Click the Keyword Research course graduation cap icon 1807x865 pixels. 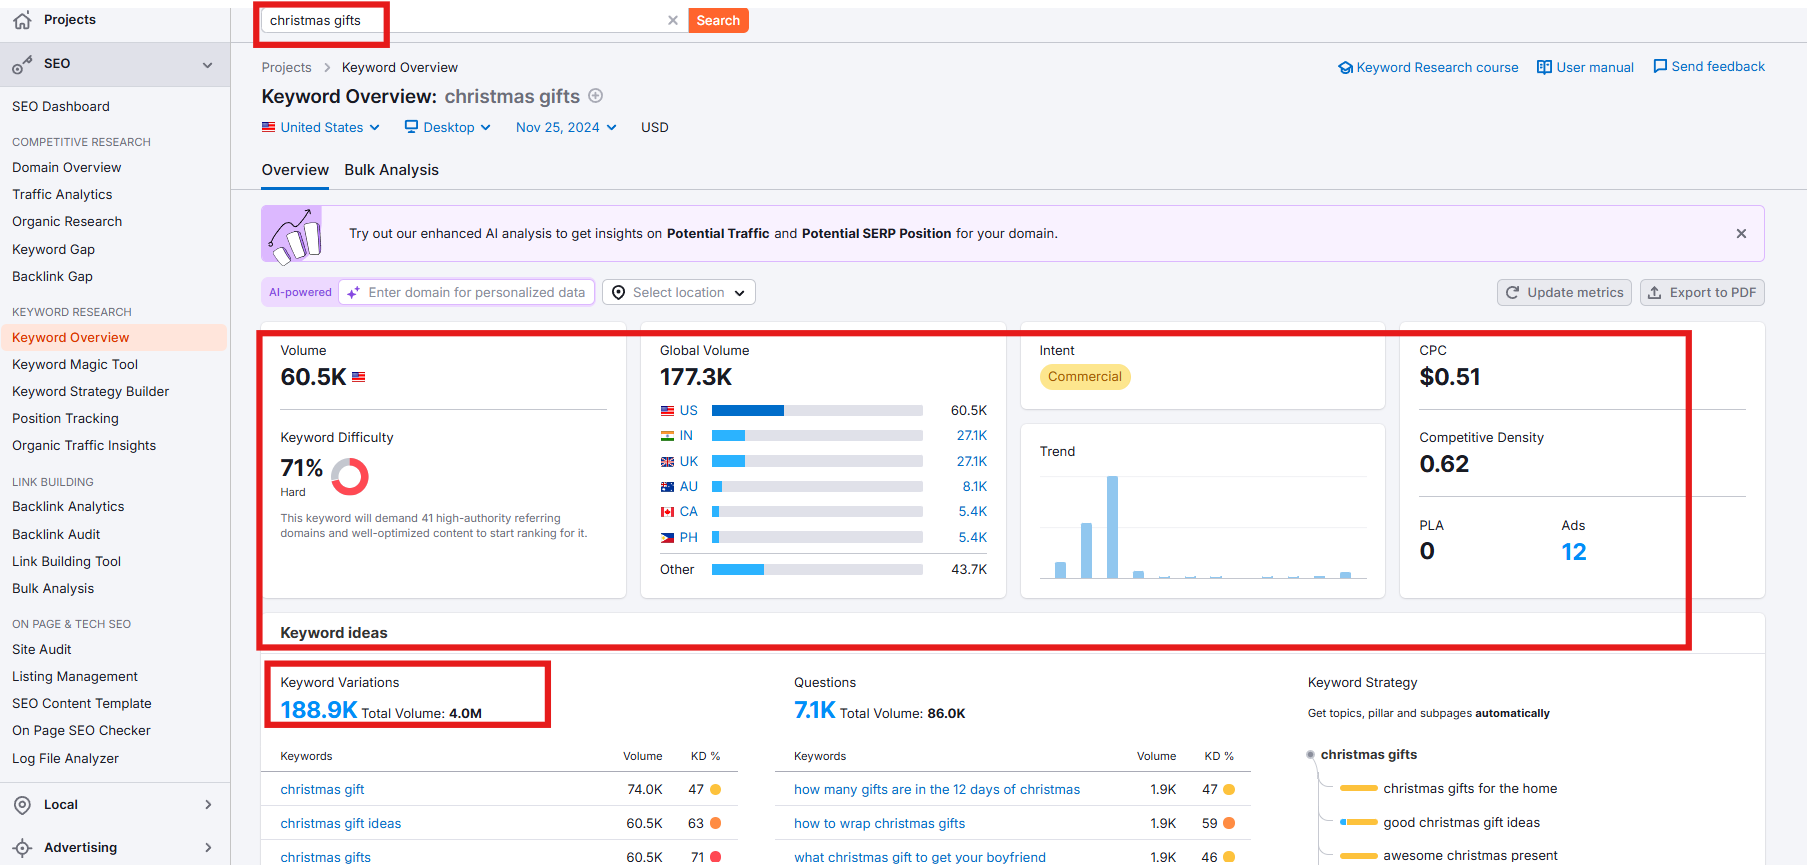(1346, 68)
